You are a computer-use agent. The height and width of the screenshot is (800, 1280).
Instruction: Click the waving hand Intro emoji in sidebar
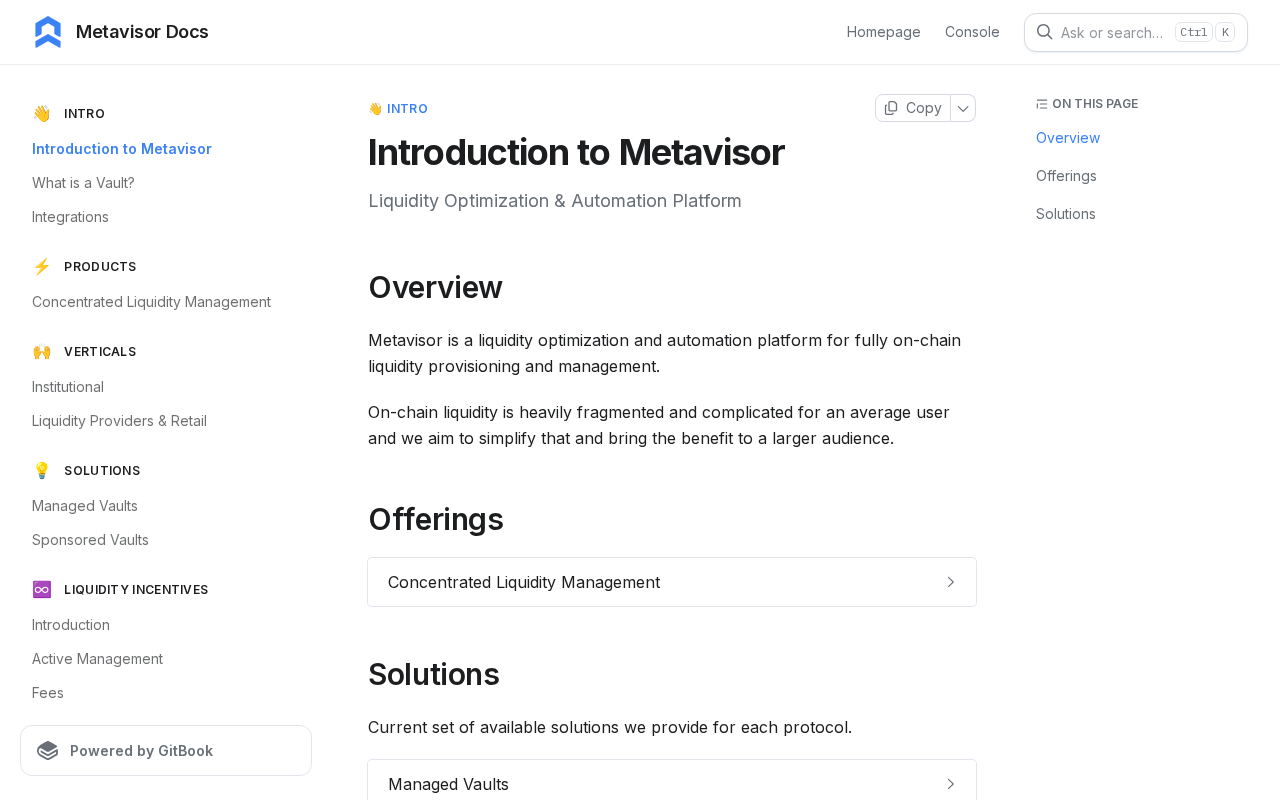[42, 114]
